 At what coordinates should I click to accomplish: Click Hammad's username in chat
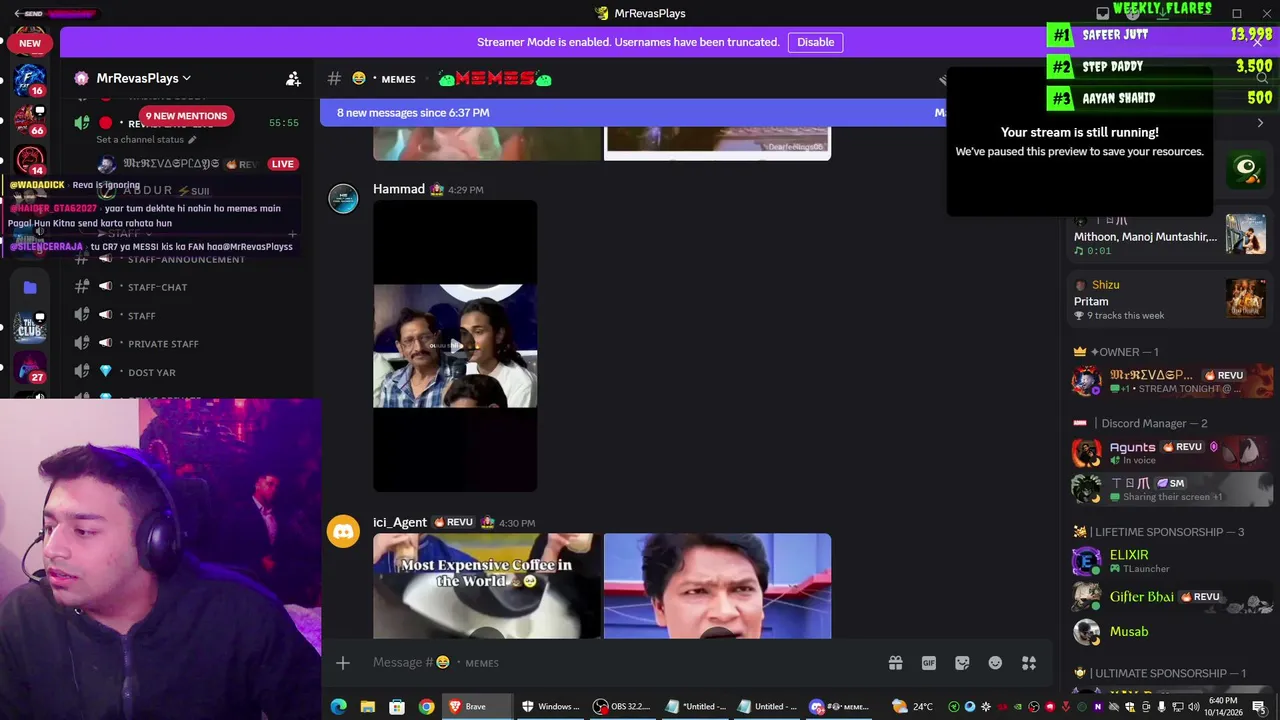[x=399, y=189]
